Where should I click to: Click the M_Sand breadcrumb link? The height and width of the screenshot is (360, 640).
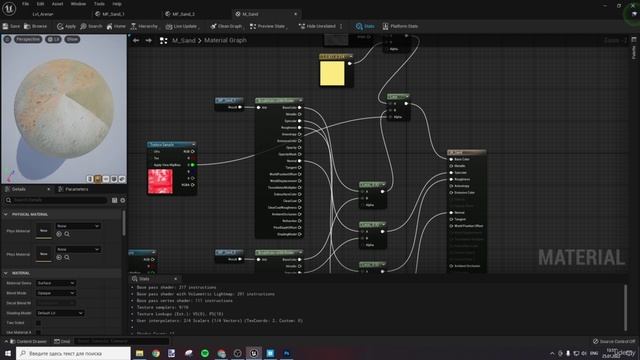tap(184, 40)
